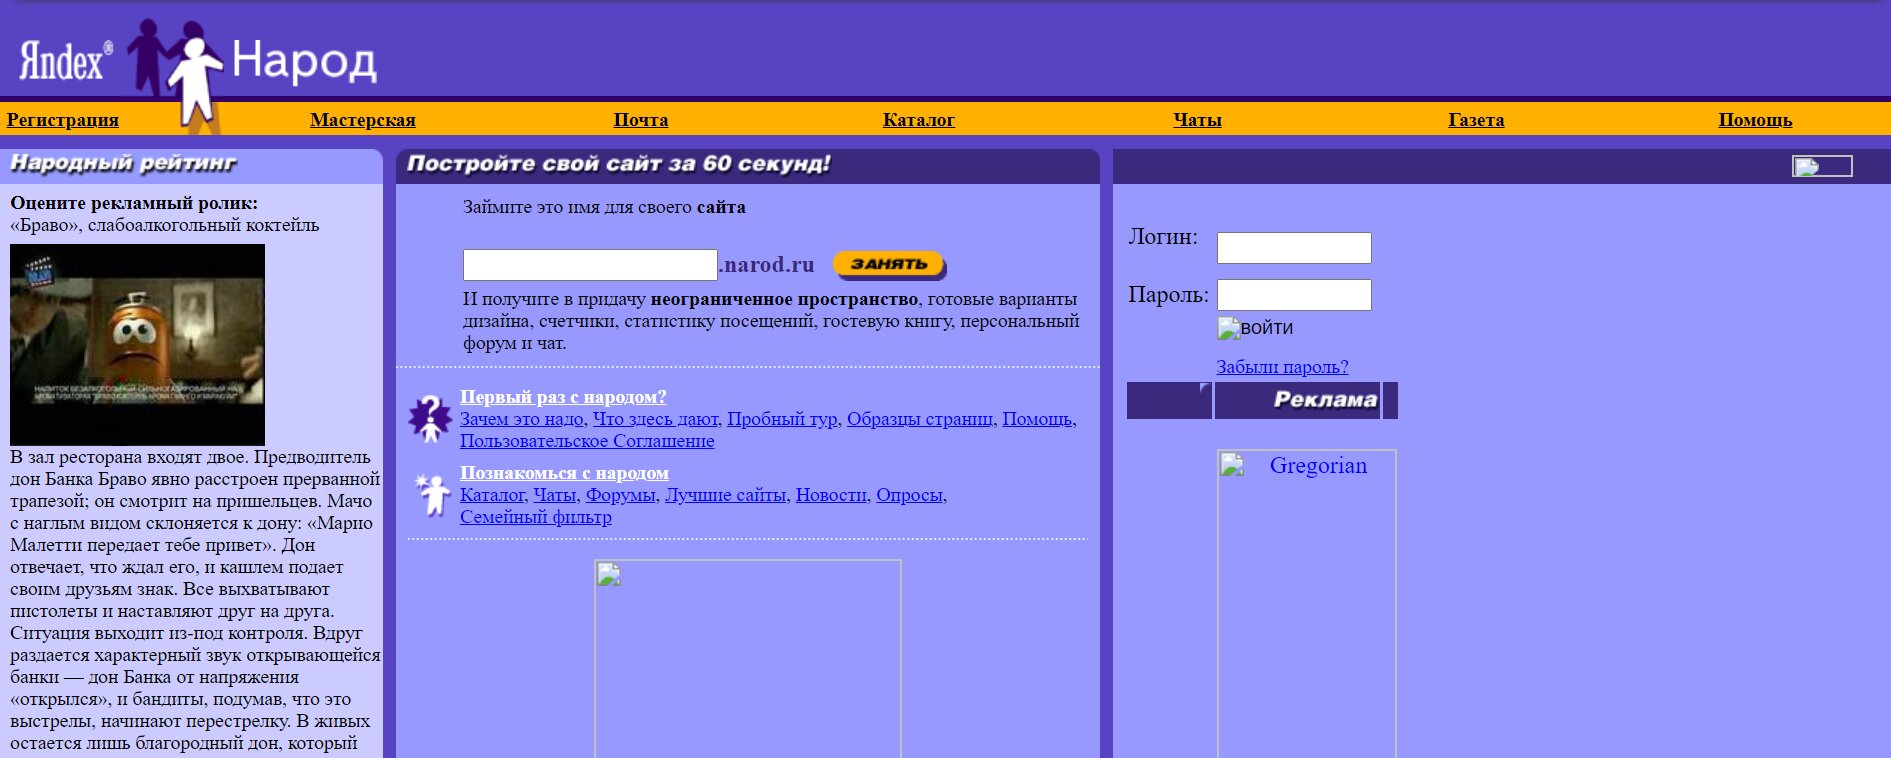Open Каталог in the yellow navigation bar
Image resolution: width=1891 pixels, height=758 pixels.
pos(919,120)
